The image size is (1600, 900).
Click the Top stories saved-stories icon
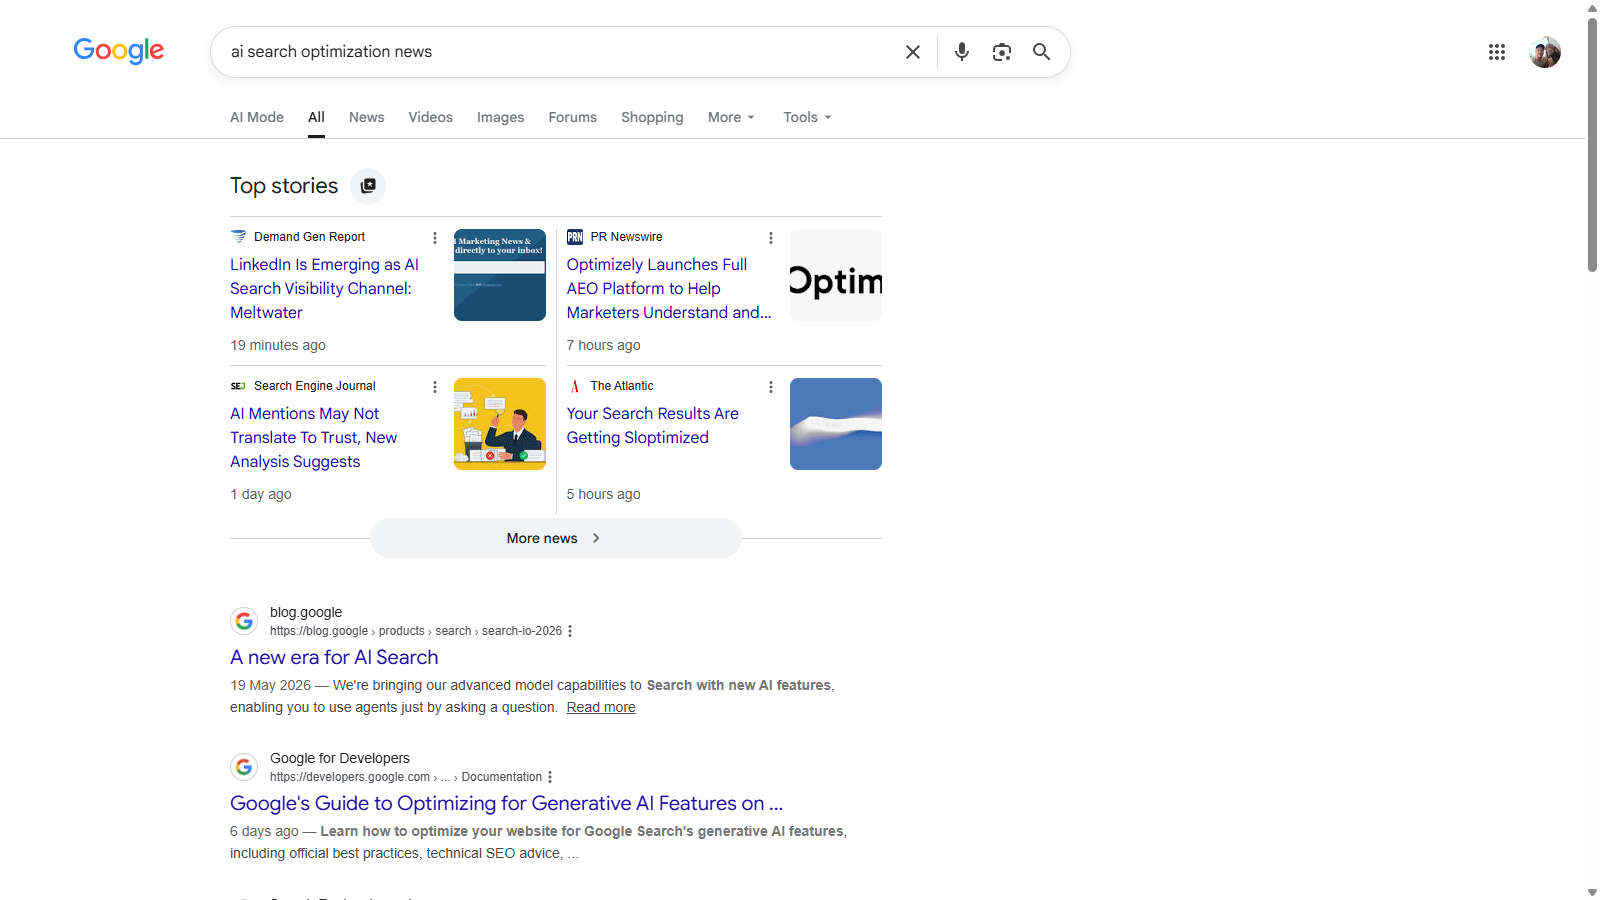[368, 186]
